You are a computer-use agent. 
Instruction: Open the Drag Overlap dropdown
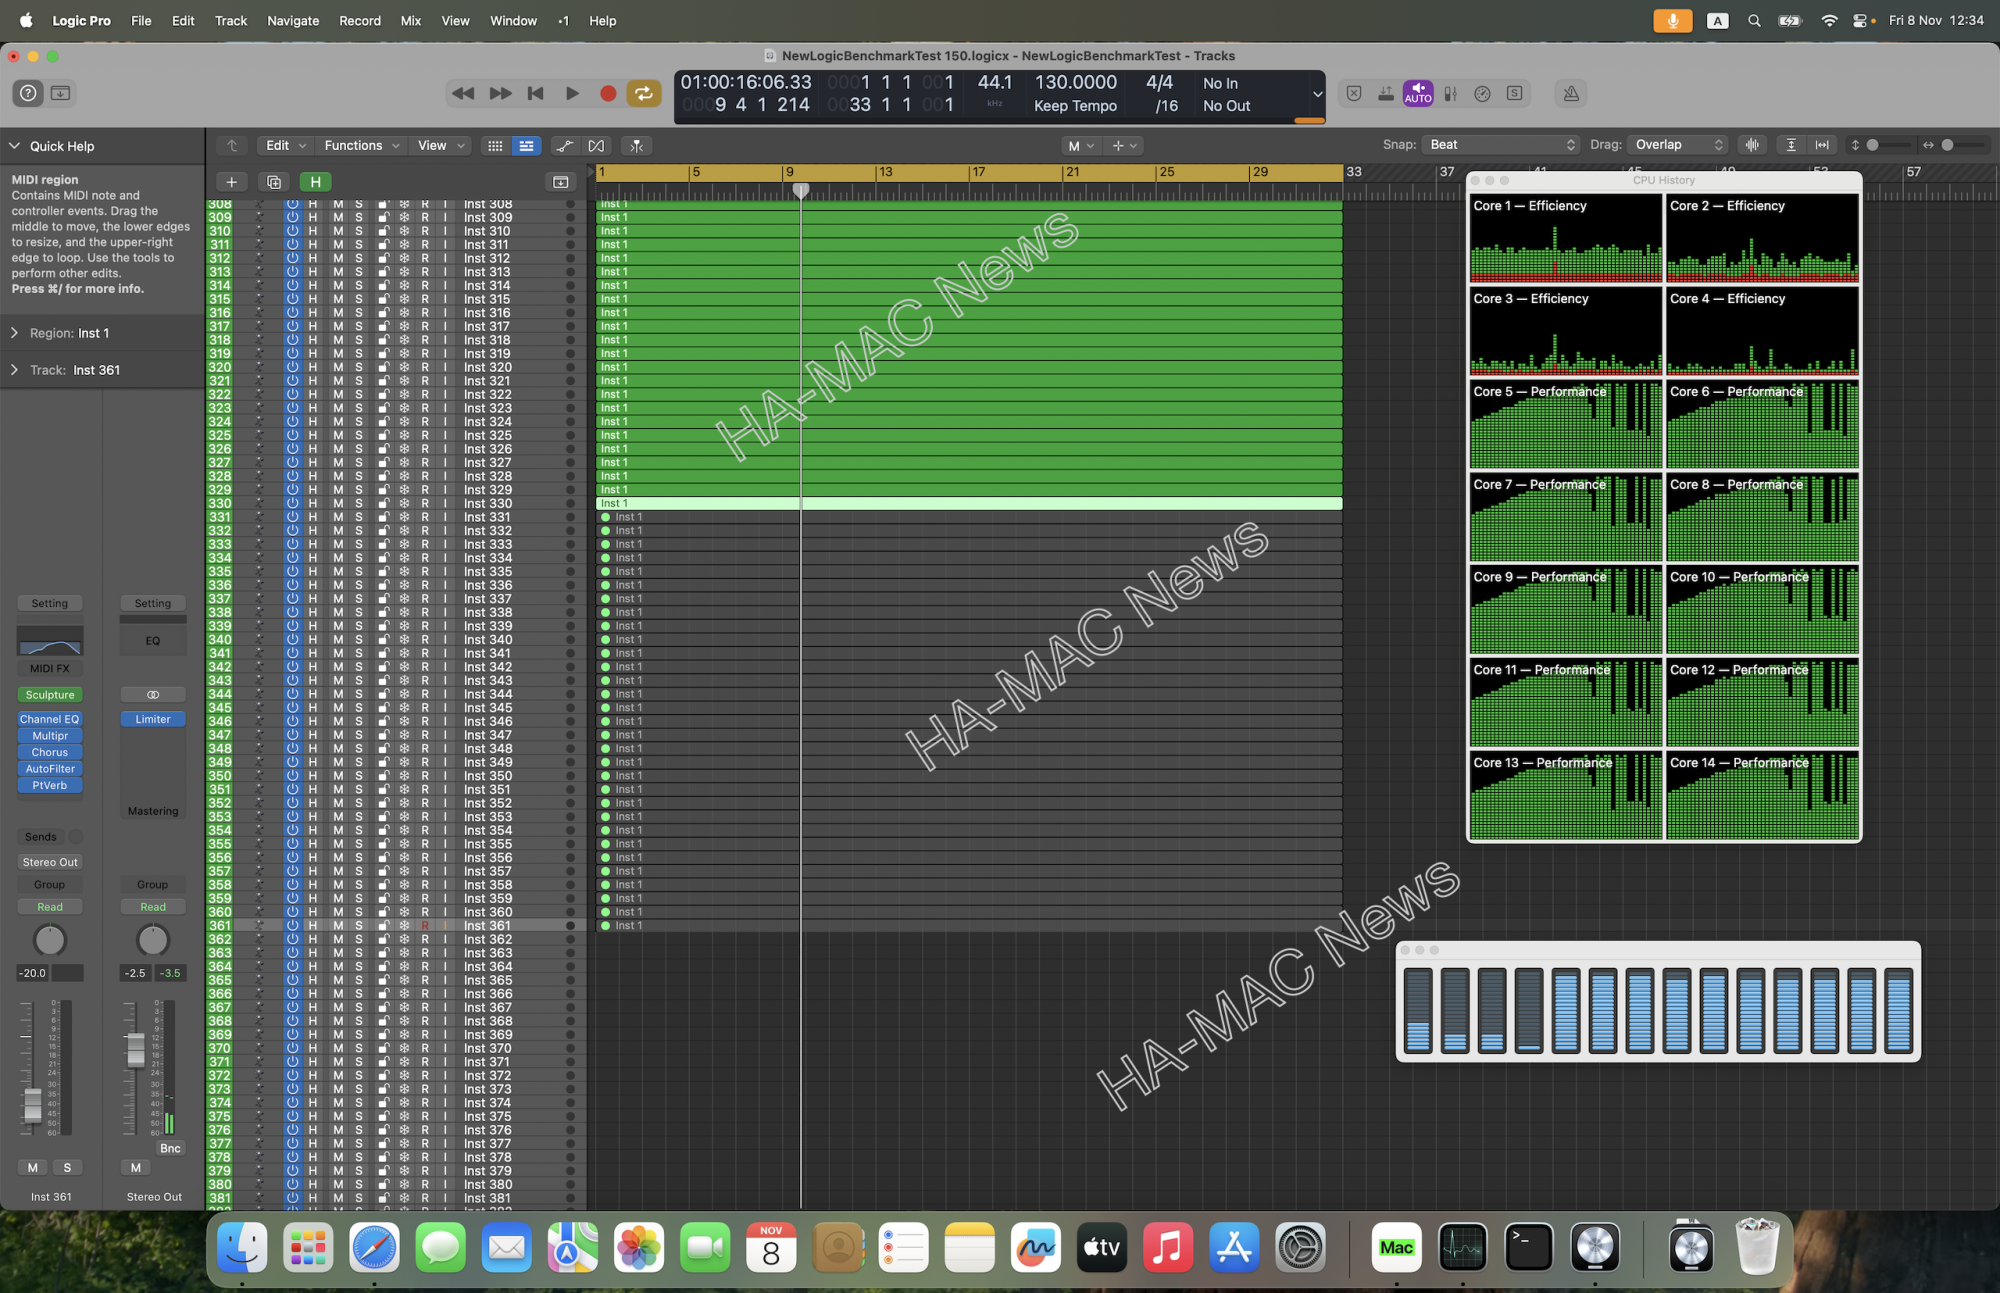point(1678,144)
